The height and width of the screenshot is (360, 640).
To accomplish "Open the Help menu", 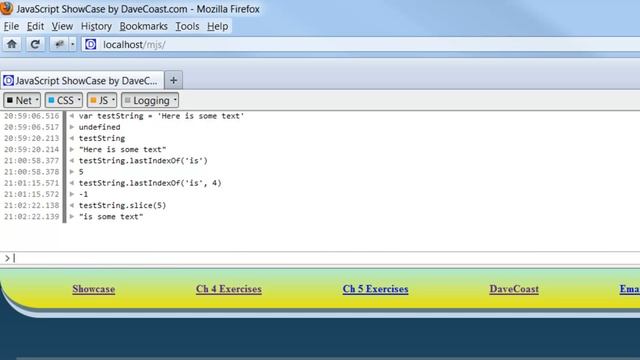I will click(217, 26).
